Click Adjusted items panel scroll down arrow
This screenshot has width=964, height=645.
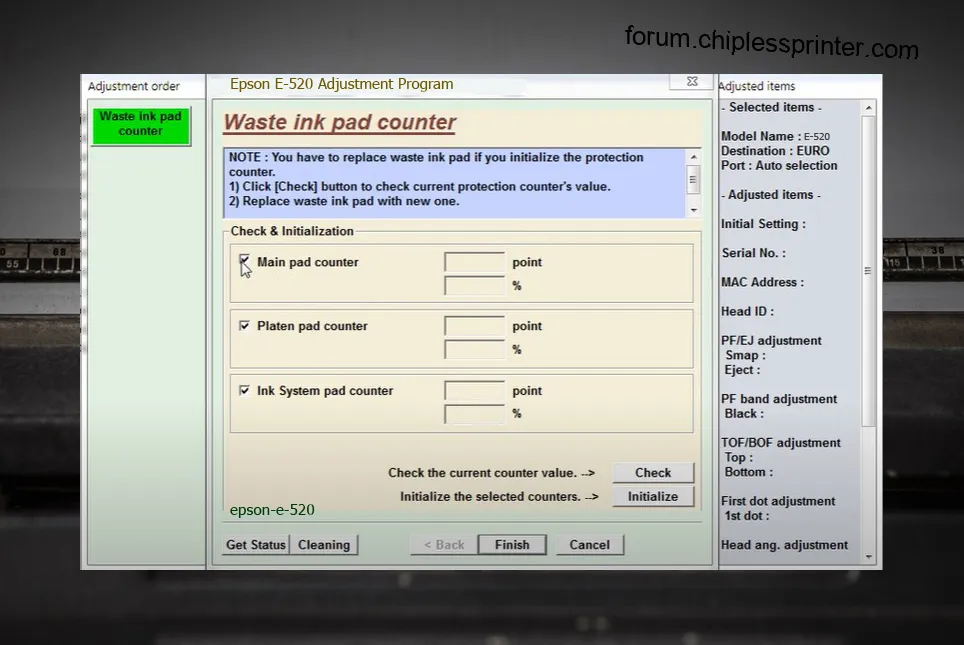tap(868, 556)
